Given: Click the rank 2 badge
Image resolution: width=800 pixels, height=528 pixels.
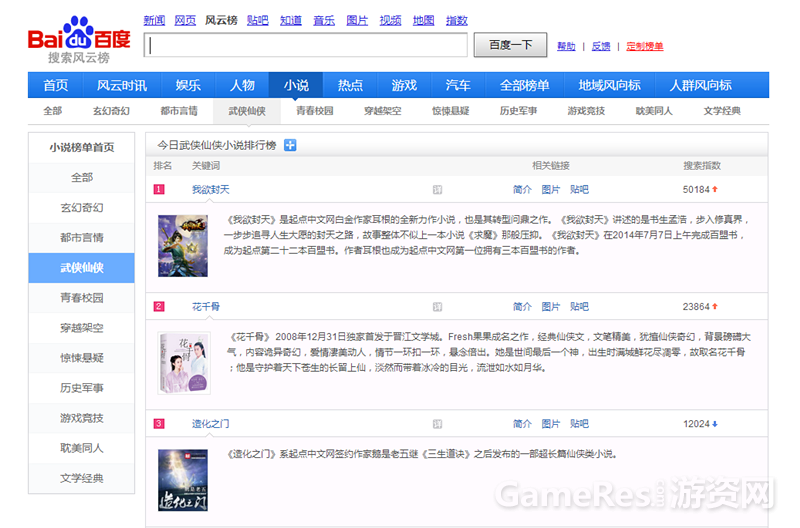Looking at the screenshot, I should point(159,307).
